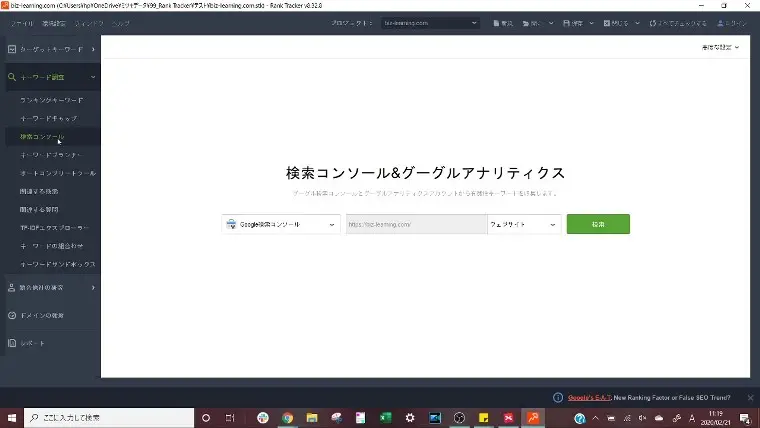Select ランキングキーワード in the sidebar
Screen dimensions: 760x428
click(52, 101)
